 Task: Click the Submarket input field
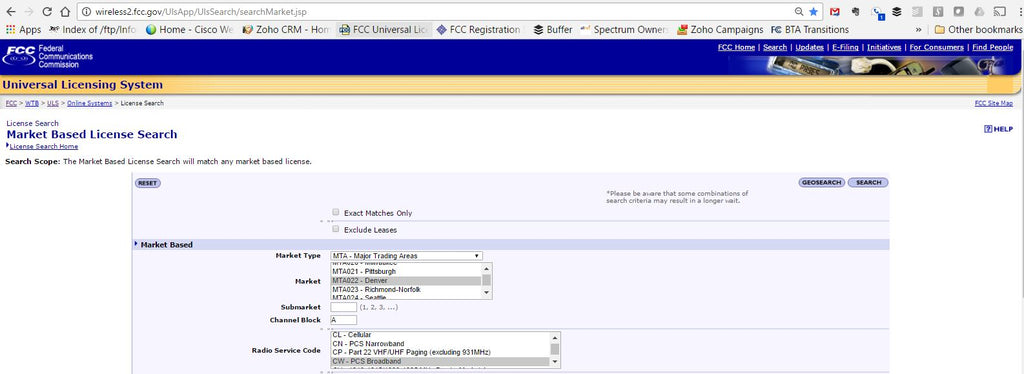[x=344, y=307]
